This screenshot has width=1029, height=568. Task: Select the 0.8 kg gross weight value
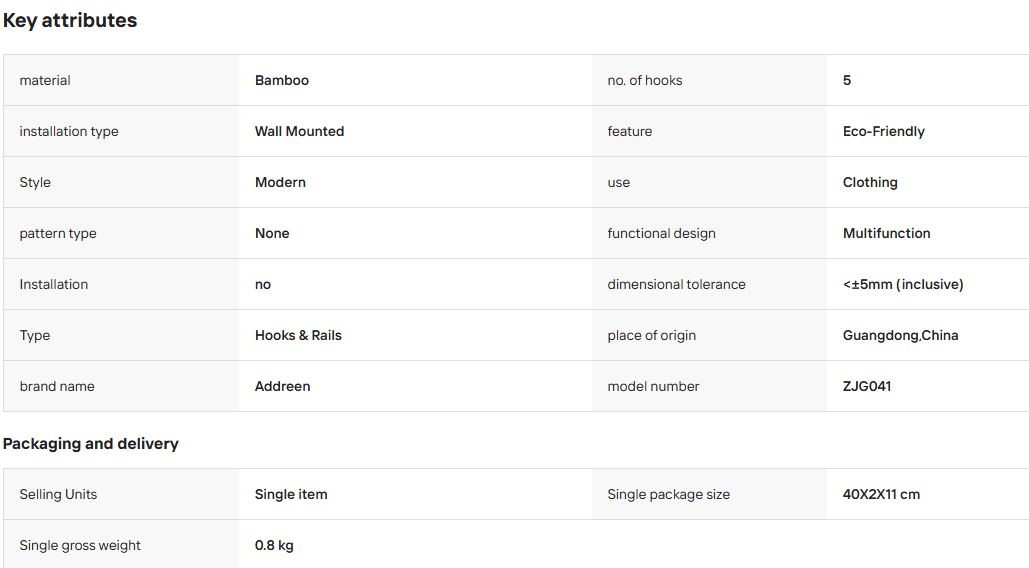tap(274, 546)
